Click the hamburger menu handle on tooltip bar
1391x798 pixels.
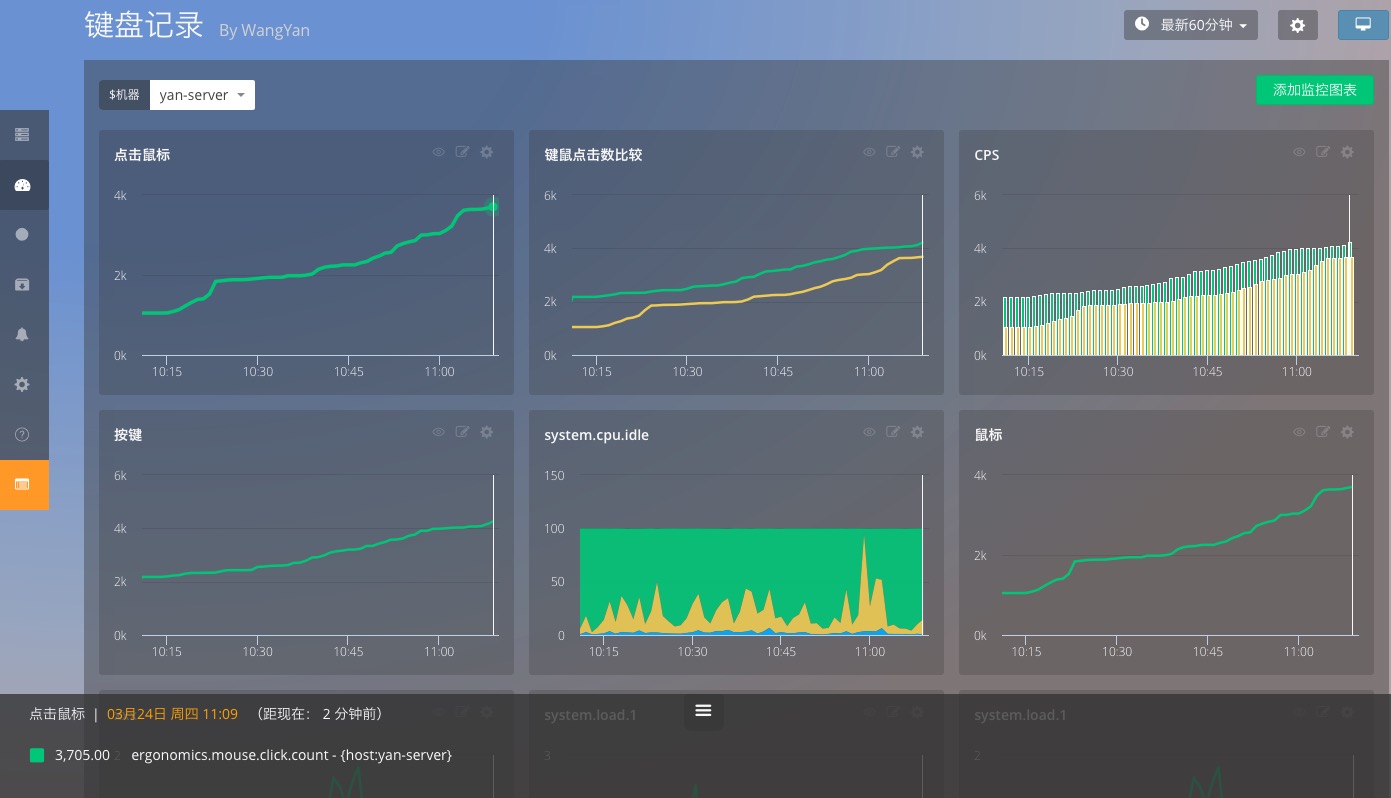[703, 711]
